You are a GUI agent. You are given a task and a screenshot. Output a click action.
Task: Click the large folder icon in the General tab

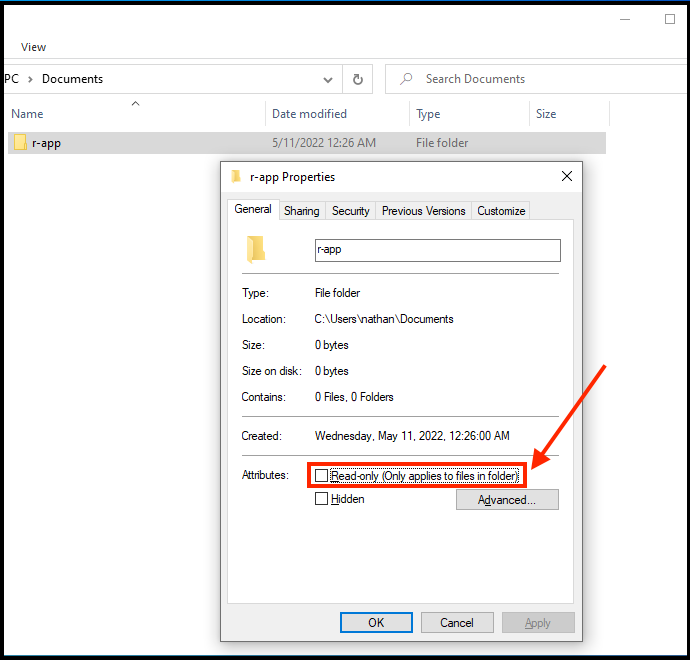pos(256,249)
